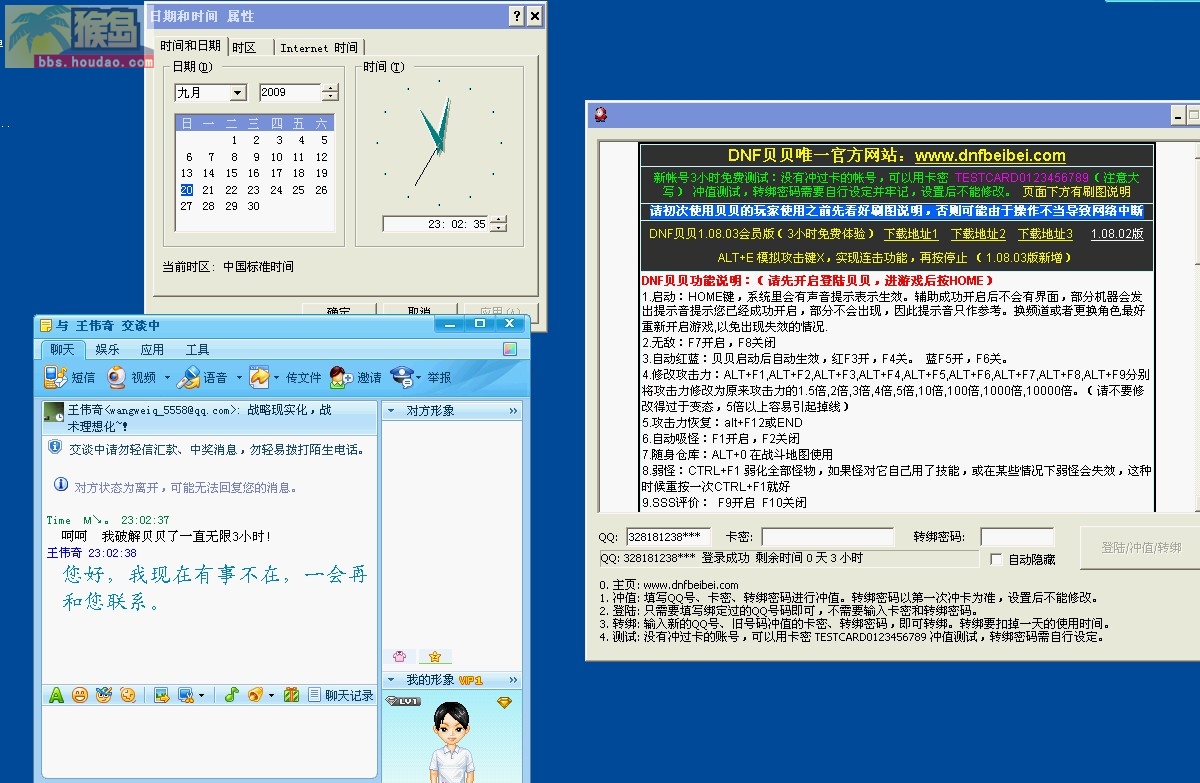Enable the 自动隐藏 checkbox
The image size is (1200, 783).
pyautogui.click(x=996, y=559)
